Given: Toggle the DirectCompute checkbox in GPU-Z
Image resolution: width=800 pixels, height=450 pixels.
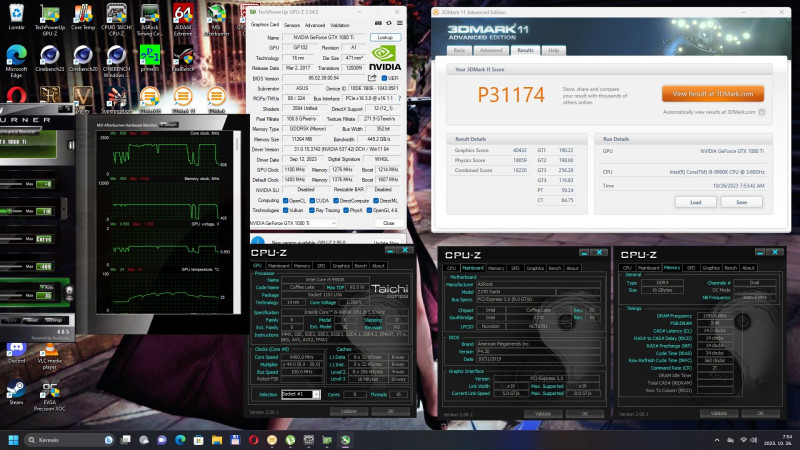Looking at the screenshot, I should (336, 201).
